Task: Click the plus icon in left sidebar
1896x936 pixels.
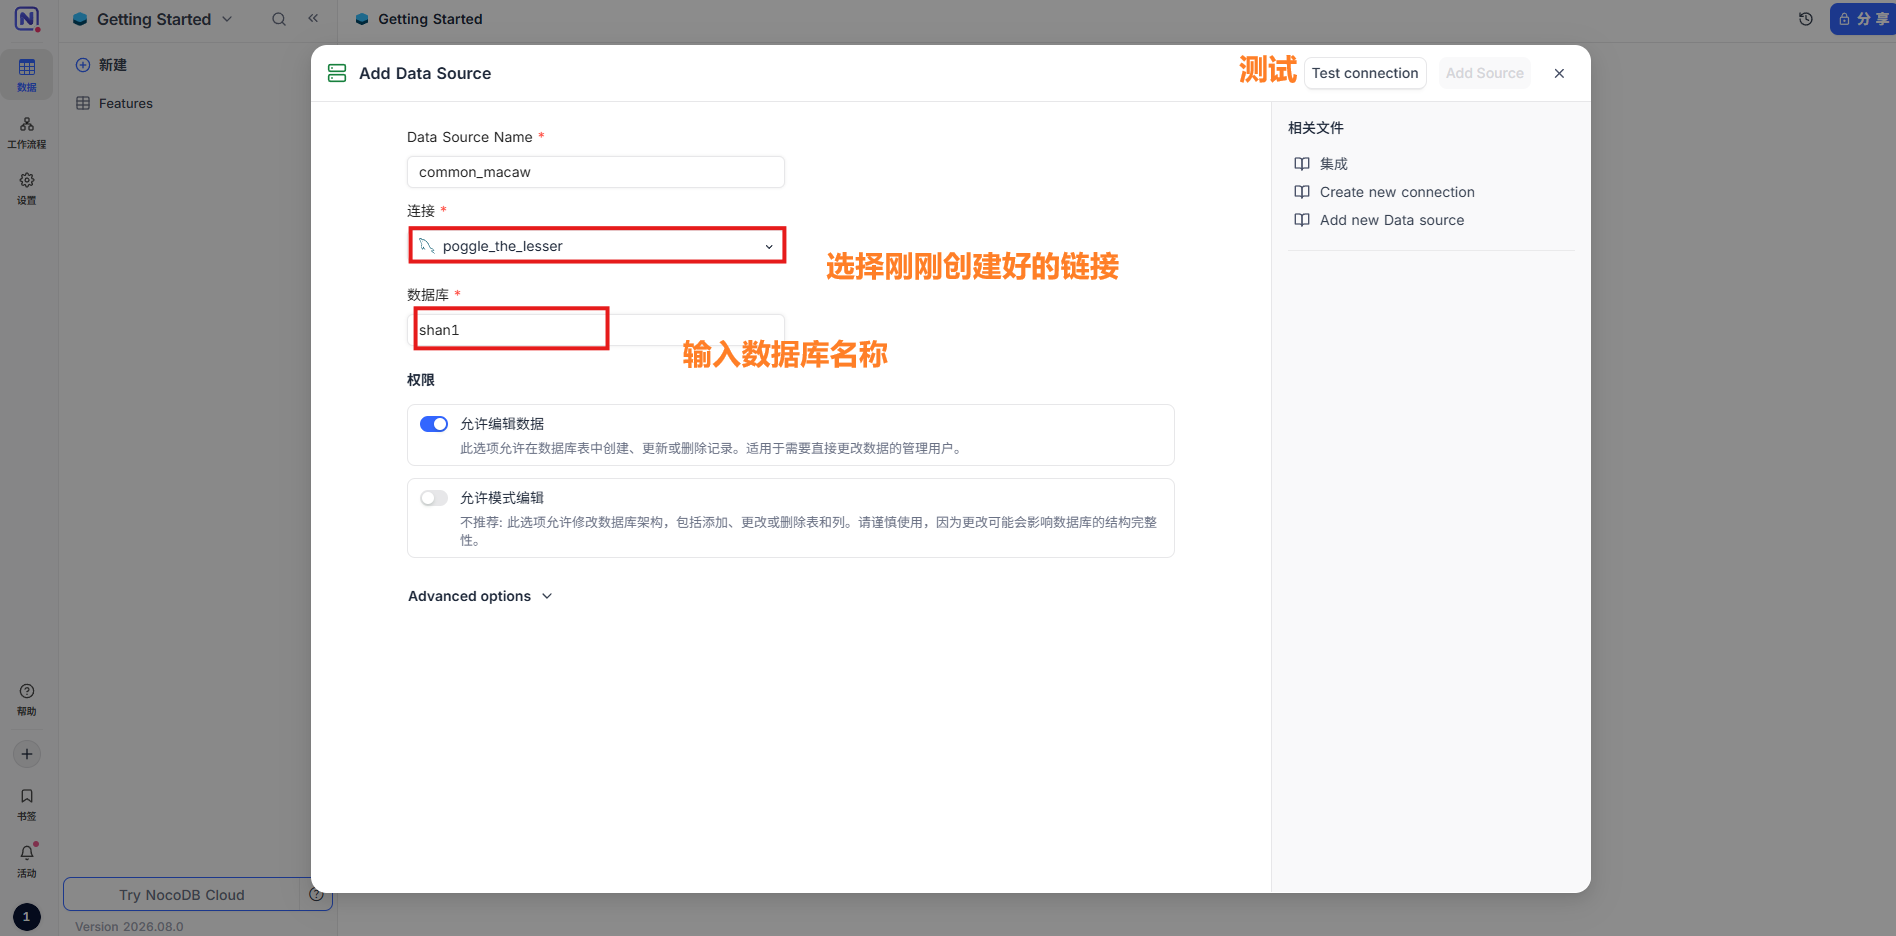Action: click(27, 754)
